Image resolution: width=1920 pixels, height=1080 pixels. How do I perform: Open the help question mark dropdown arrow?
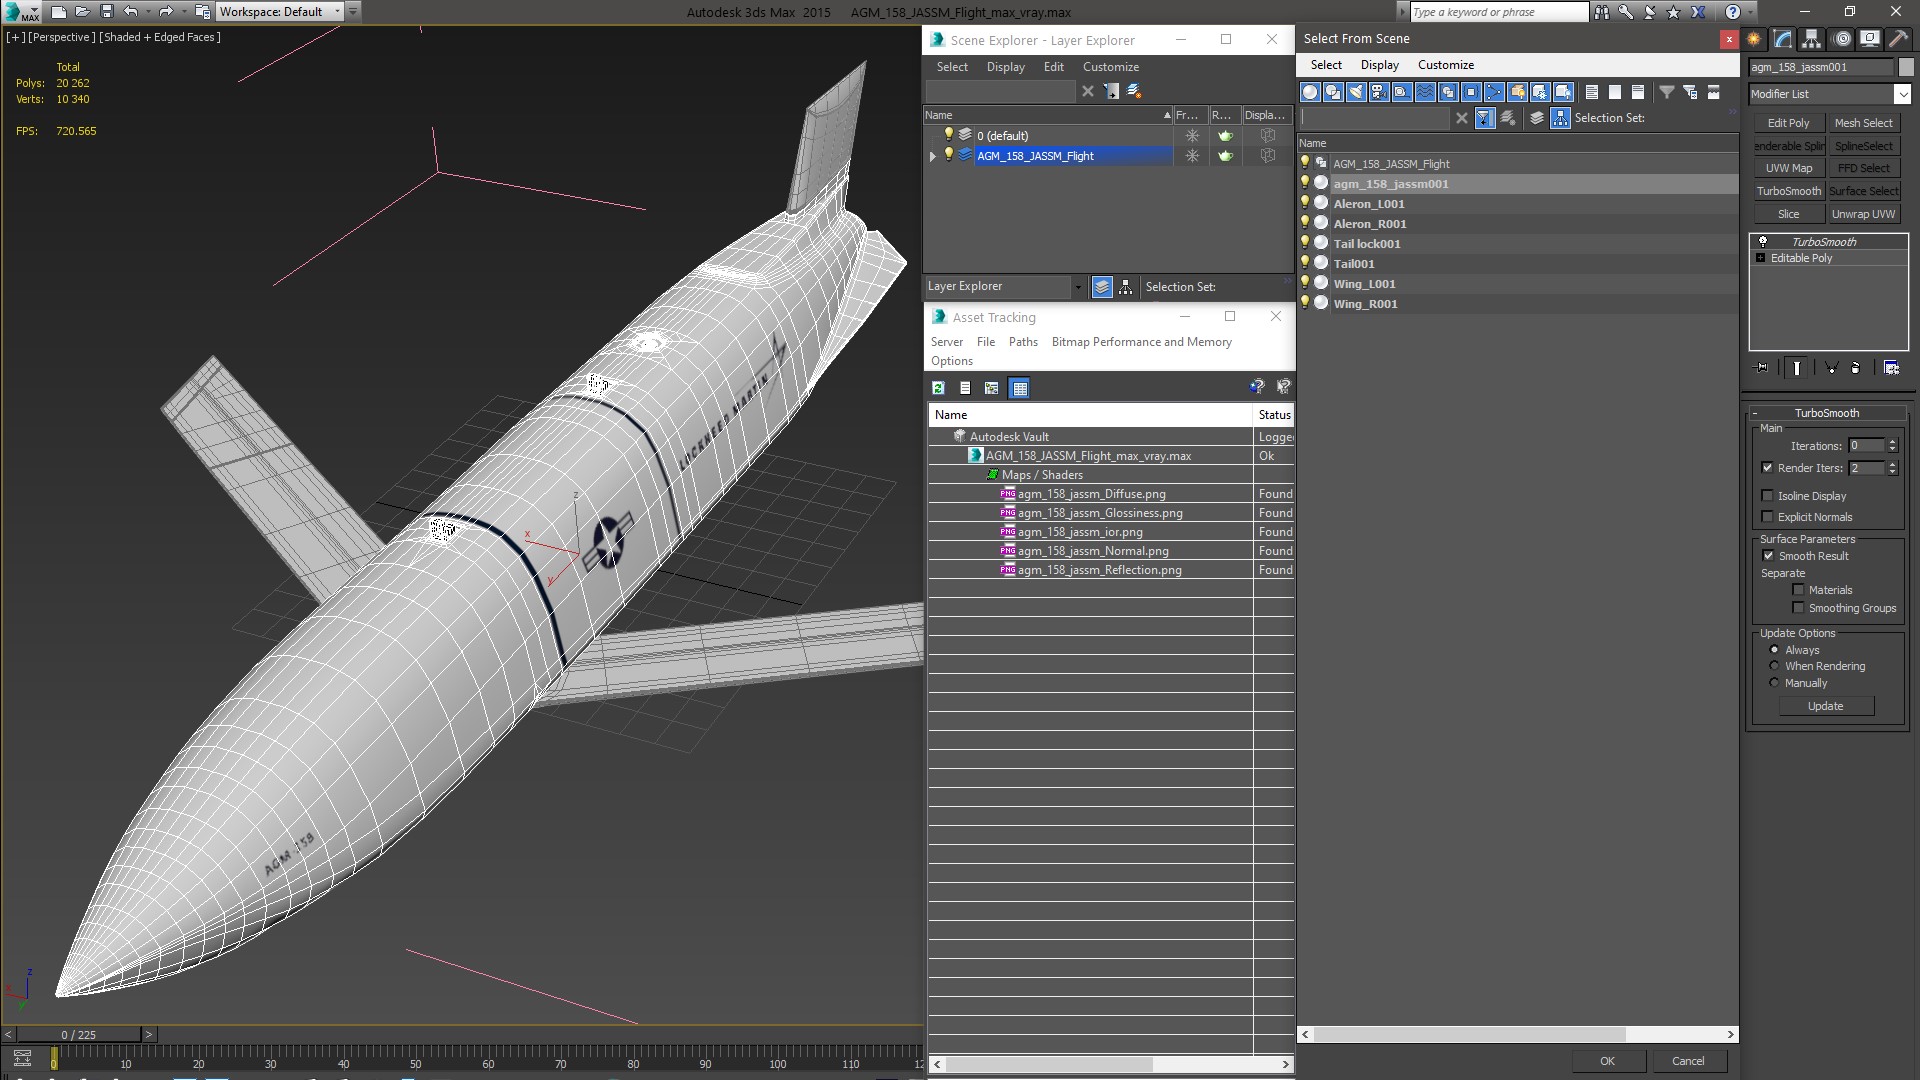[x=1751, y=12]
